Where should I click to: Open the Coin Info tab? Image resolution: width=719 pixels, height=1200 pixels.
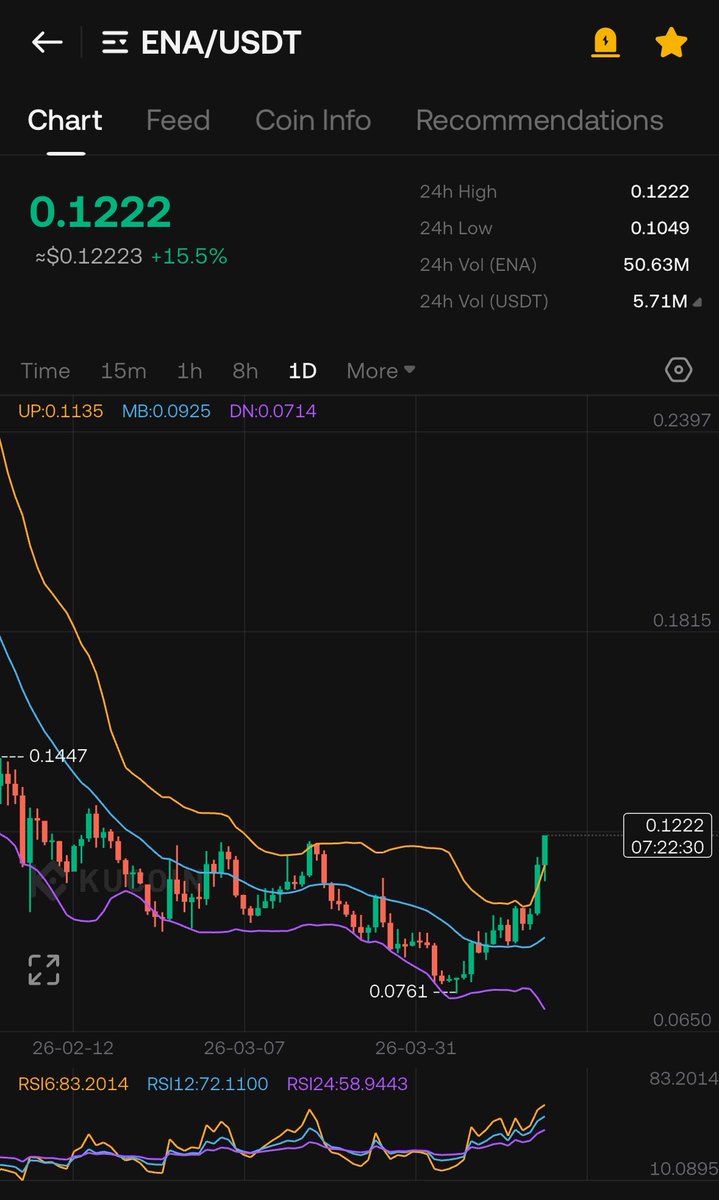313,121
